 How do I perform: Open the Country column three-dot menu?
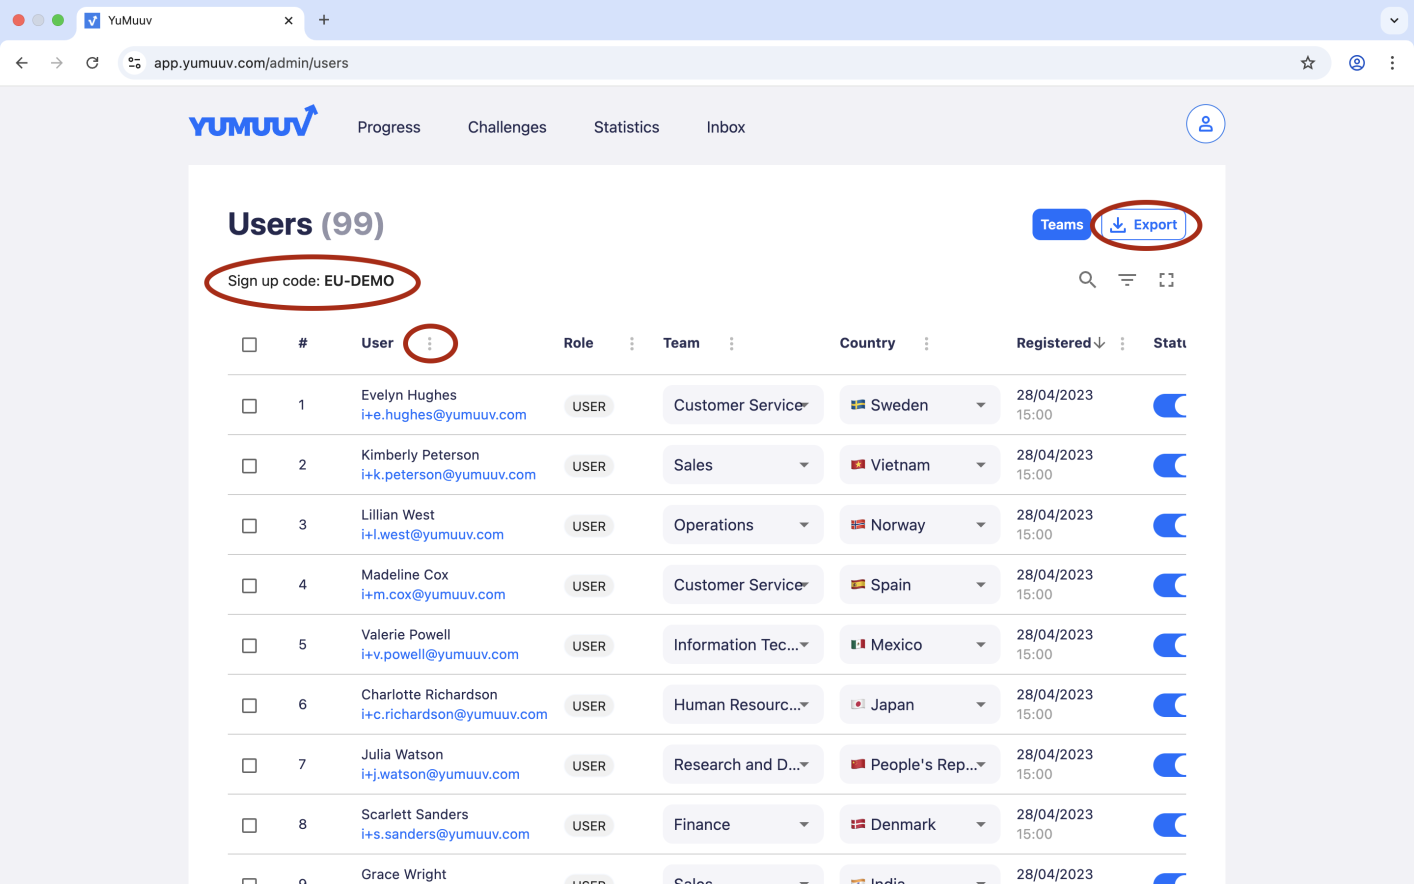(x=927, y=343)
